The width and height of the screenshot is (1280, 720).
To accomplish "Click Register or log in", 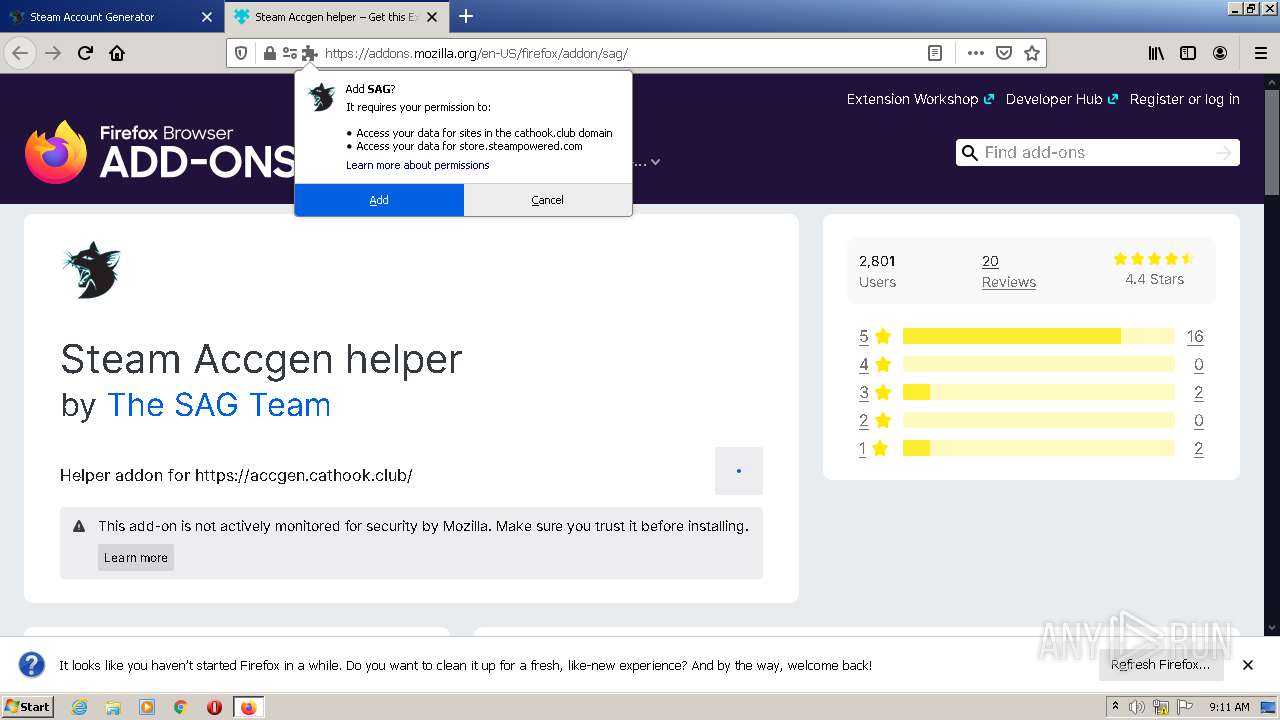I will coord(1184,99).
